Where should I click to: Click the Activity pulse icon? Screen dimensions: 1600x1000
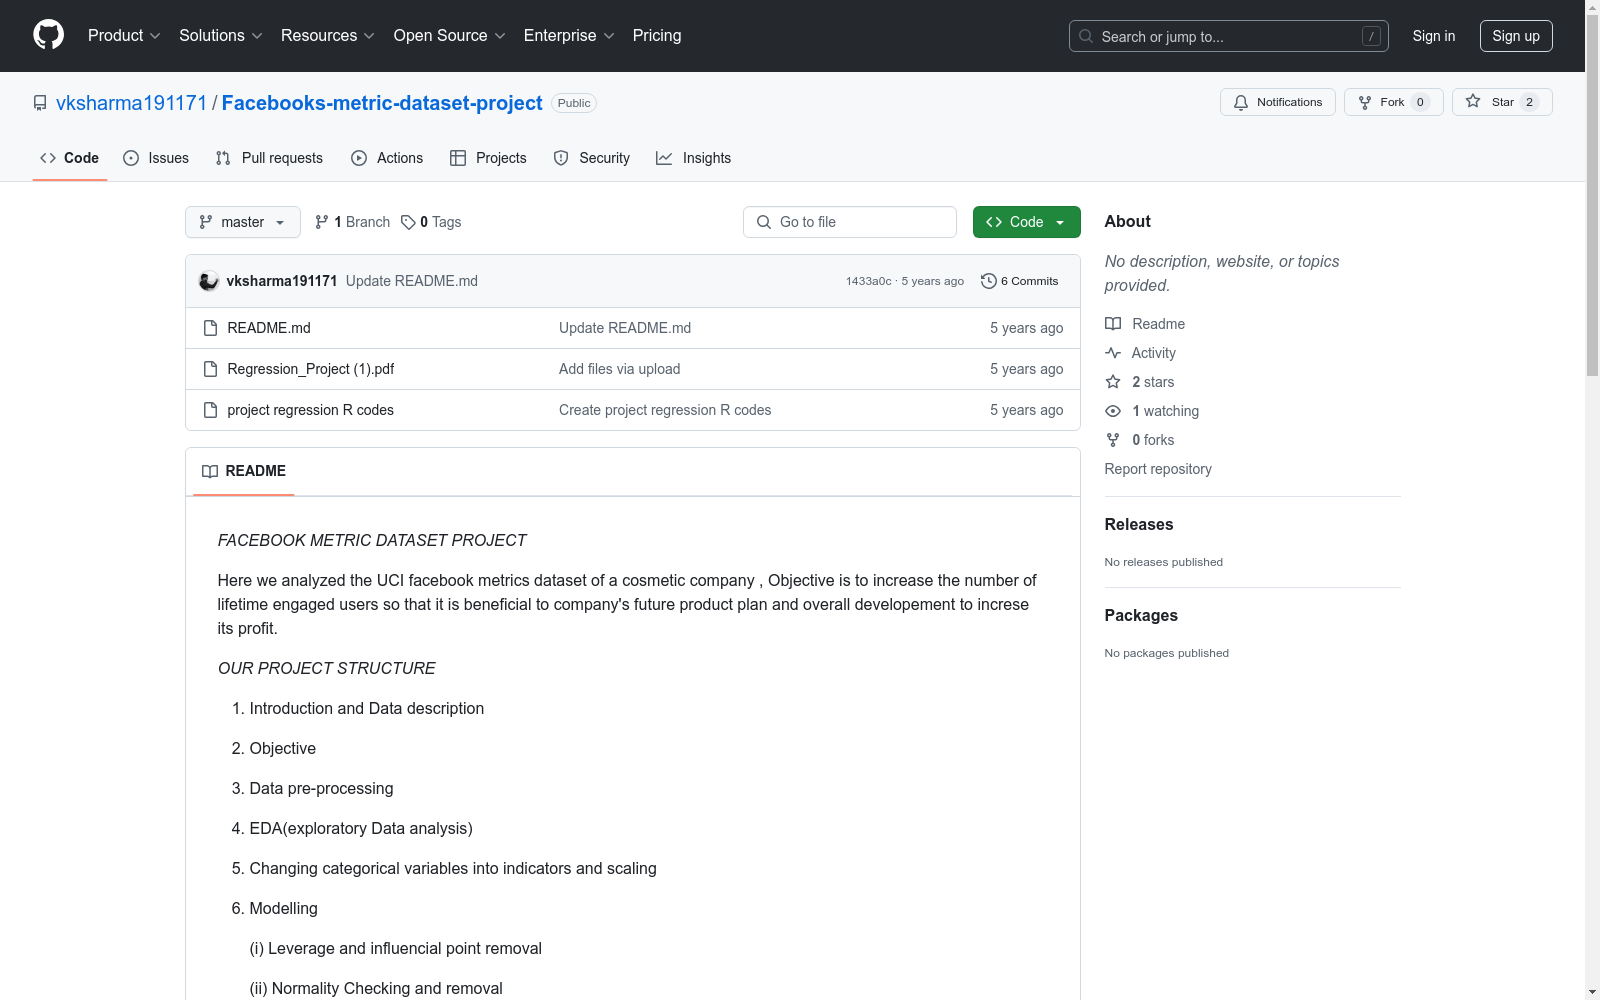pos(1113,353)
